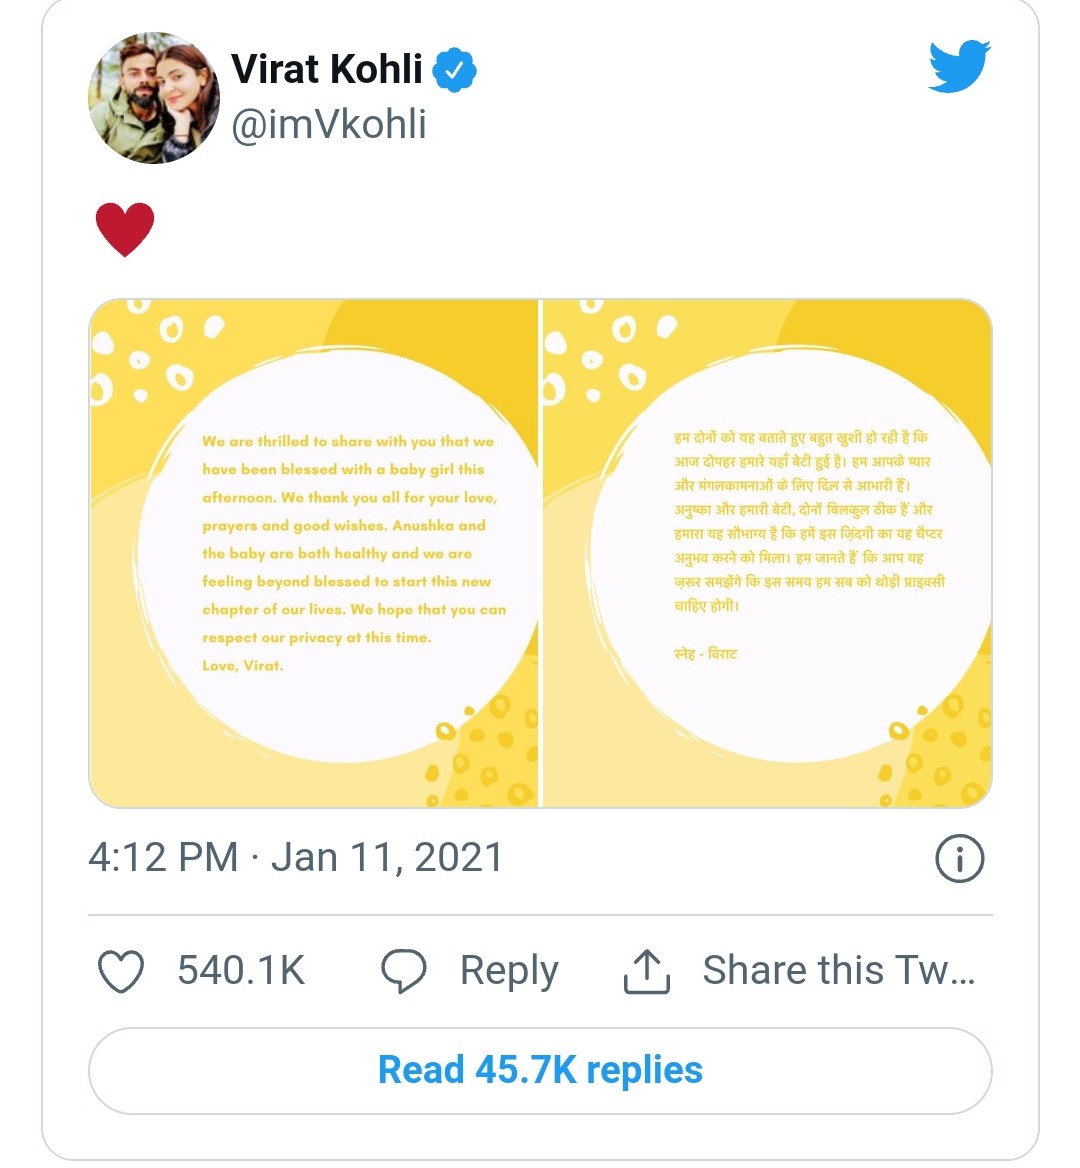1080x1168 pixels.
Task: Click the share upload arrow icon
Action: pyautogui.click(x=647, y=971)
